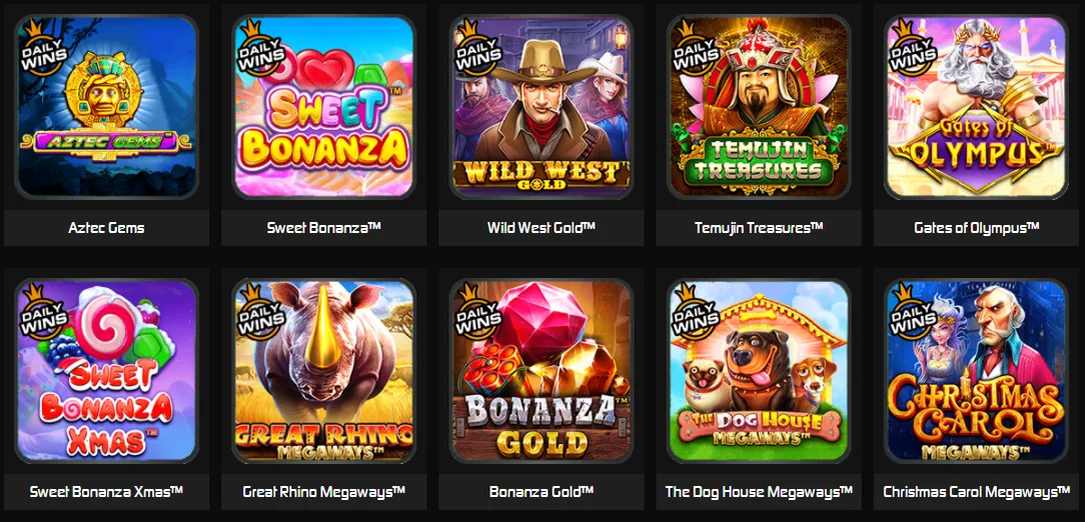Click Daily Wins badge on Gates of Olympus
Image resolution: width=1085 pixels, height=522 pixels.
click(x=912, y=48)
